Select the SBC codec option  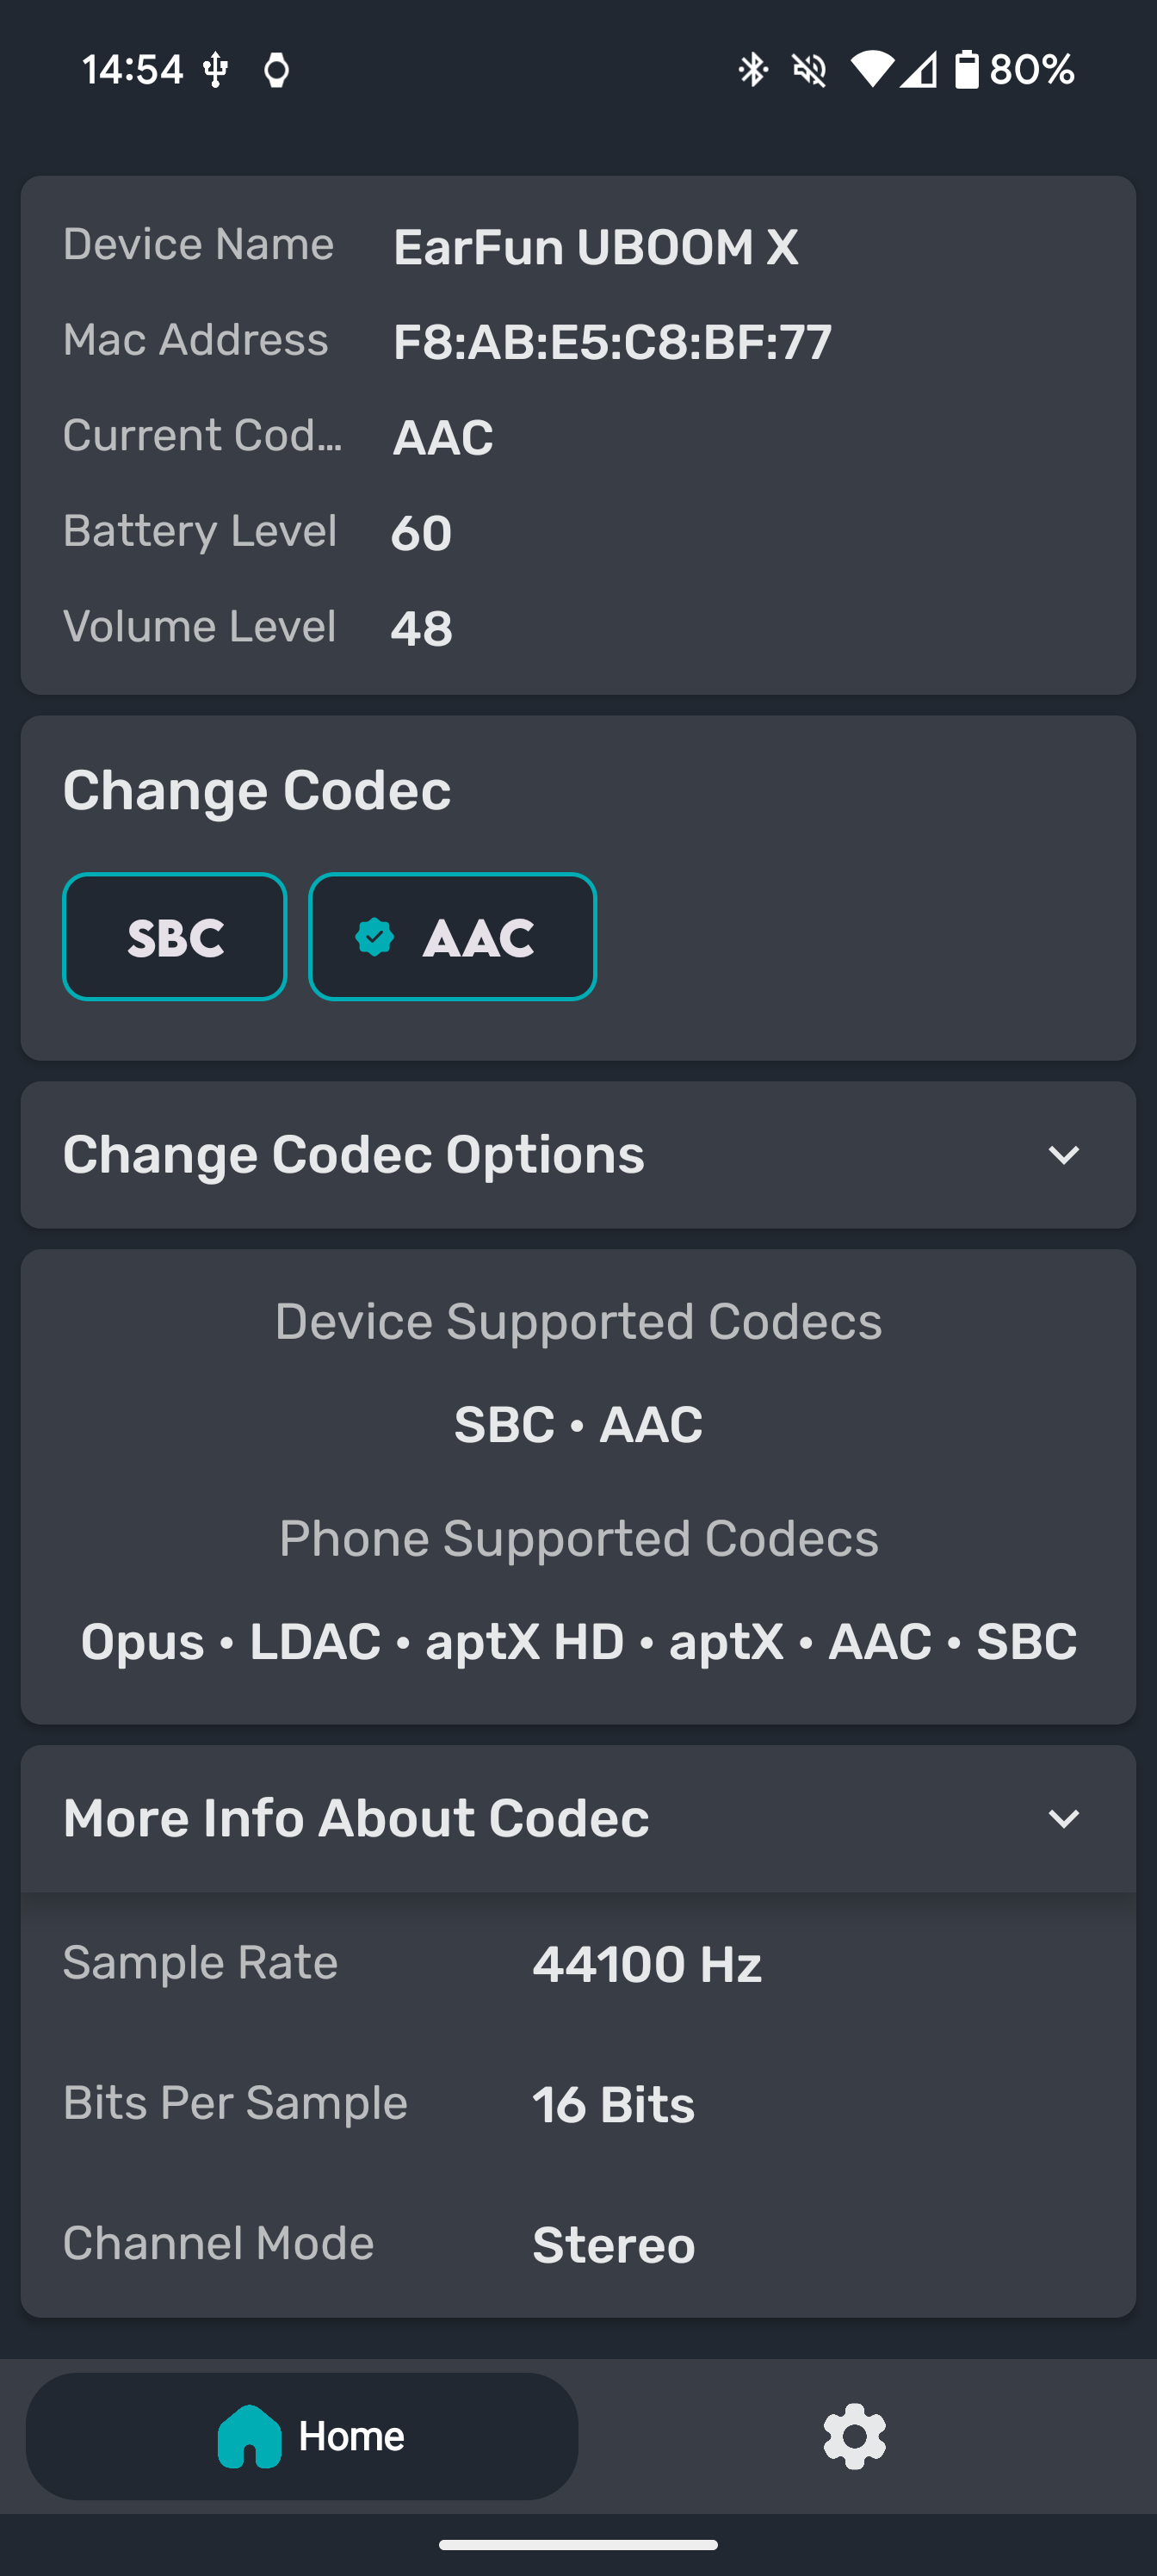pyautogui.click(x=175, y=937)
